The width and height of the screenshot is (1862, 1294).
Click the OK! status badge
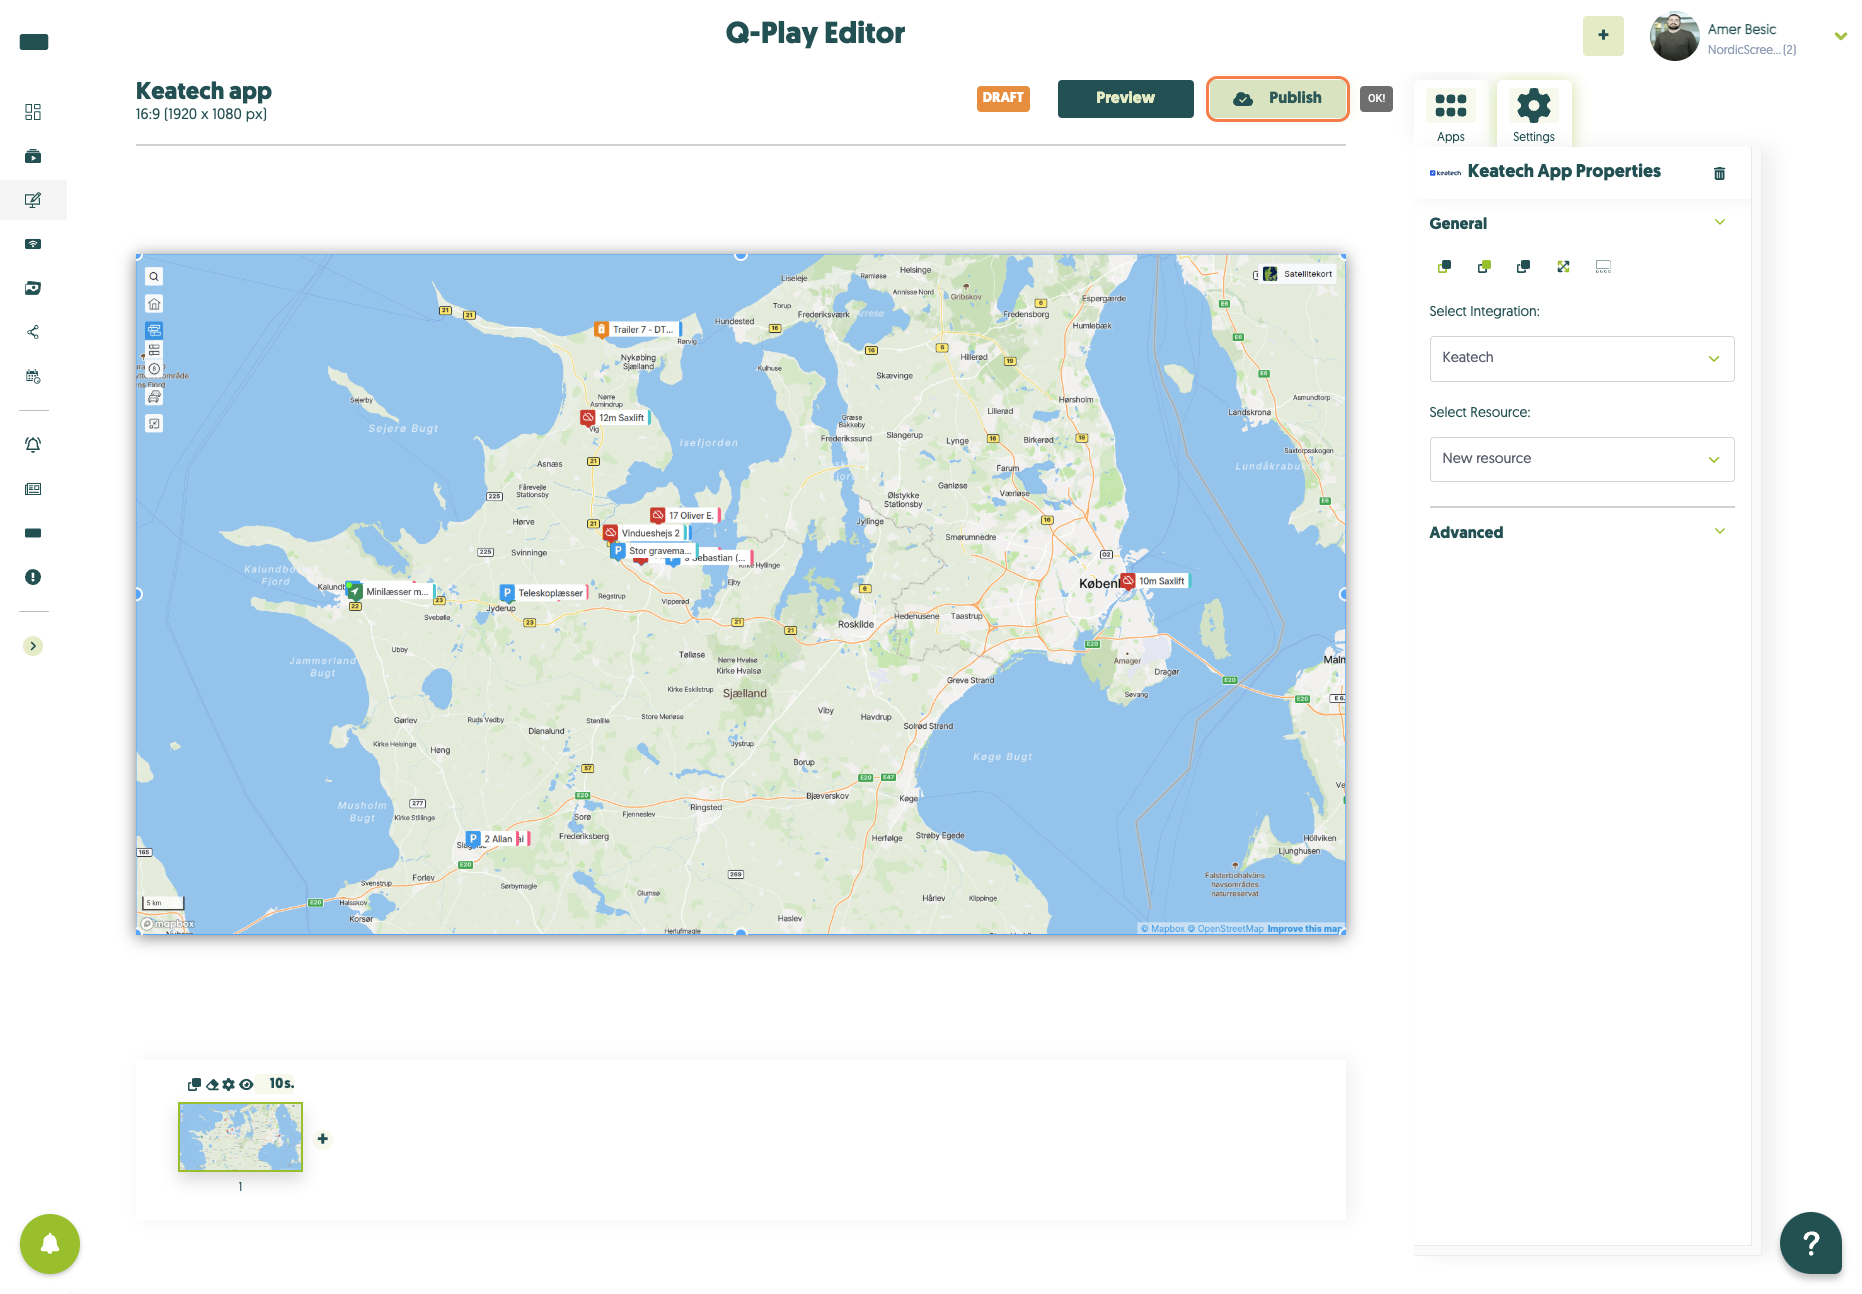(x=1376, y=98)
